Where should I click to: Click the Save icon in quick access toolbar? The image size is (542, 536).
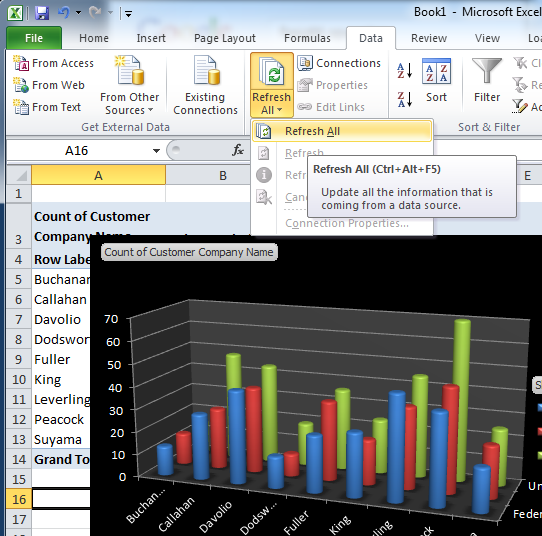tap(42, 13)
